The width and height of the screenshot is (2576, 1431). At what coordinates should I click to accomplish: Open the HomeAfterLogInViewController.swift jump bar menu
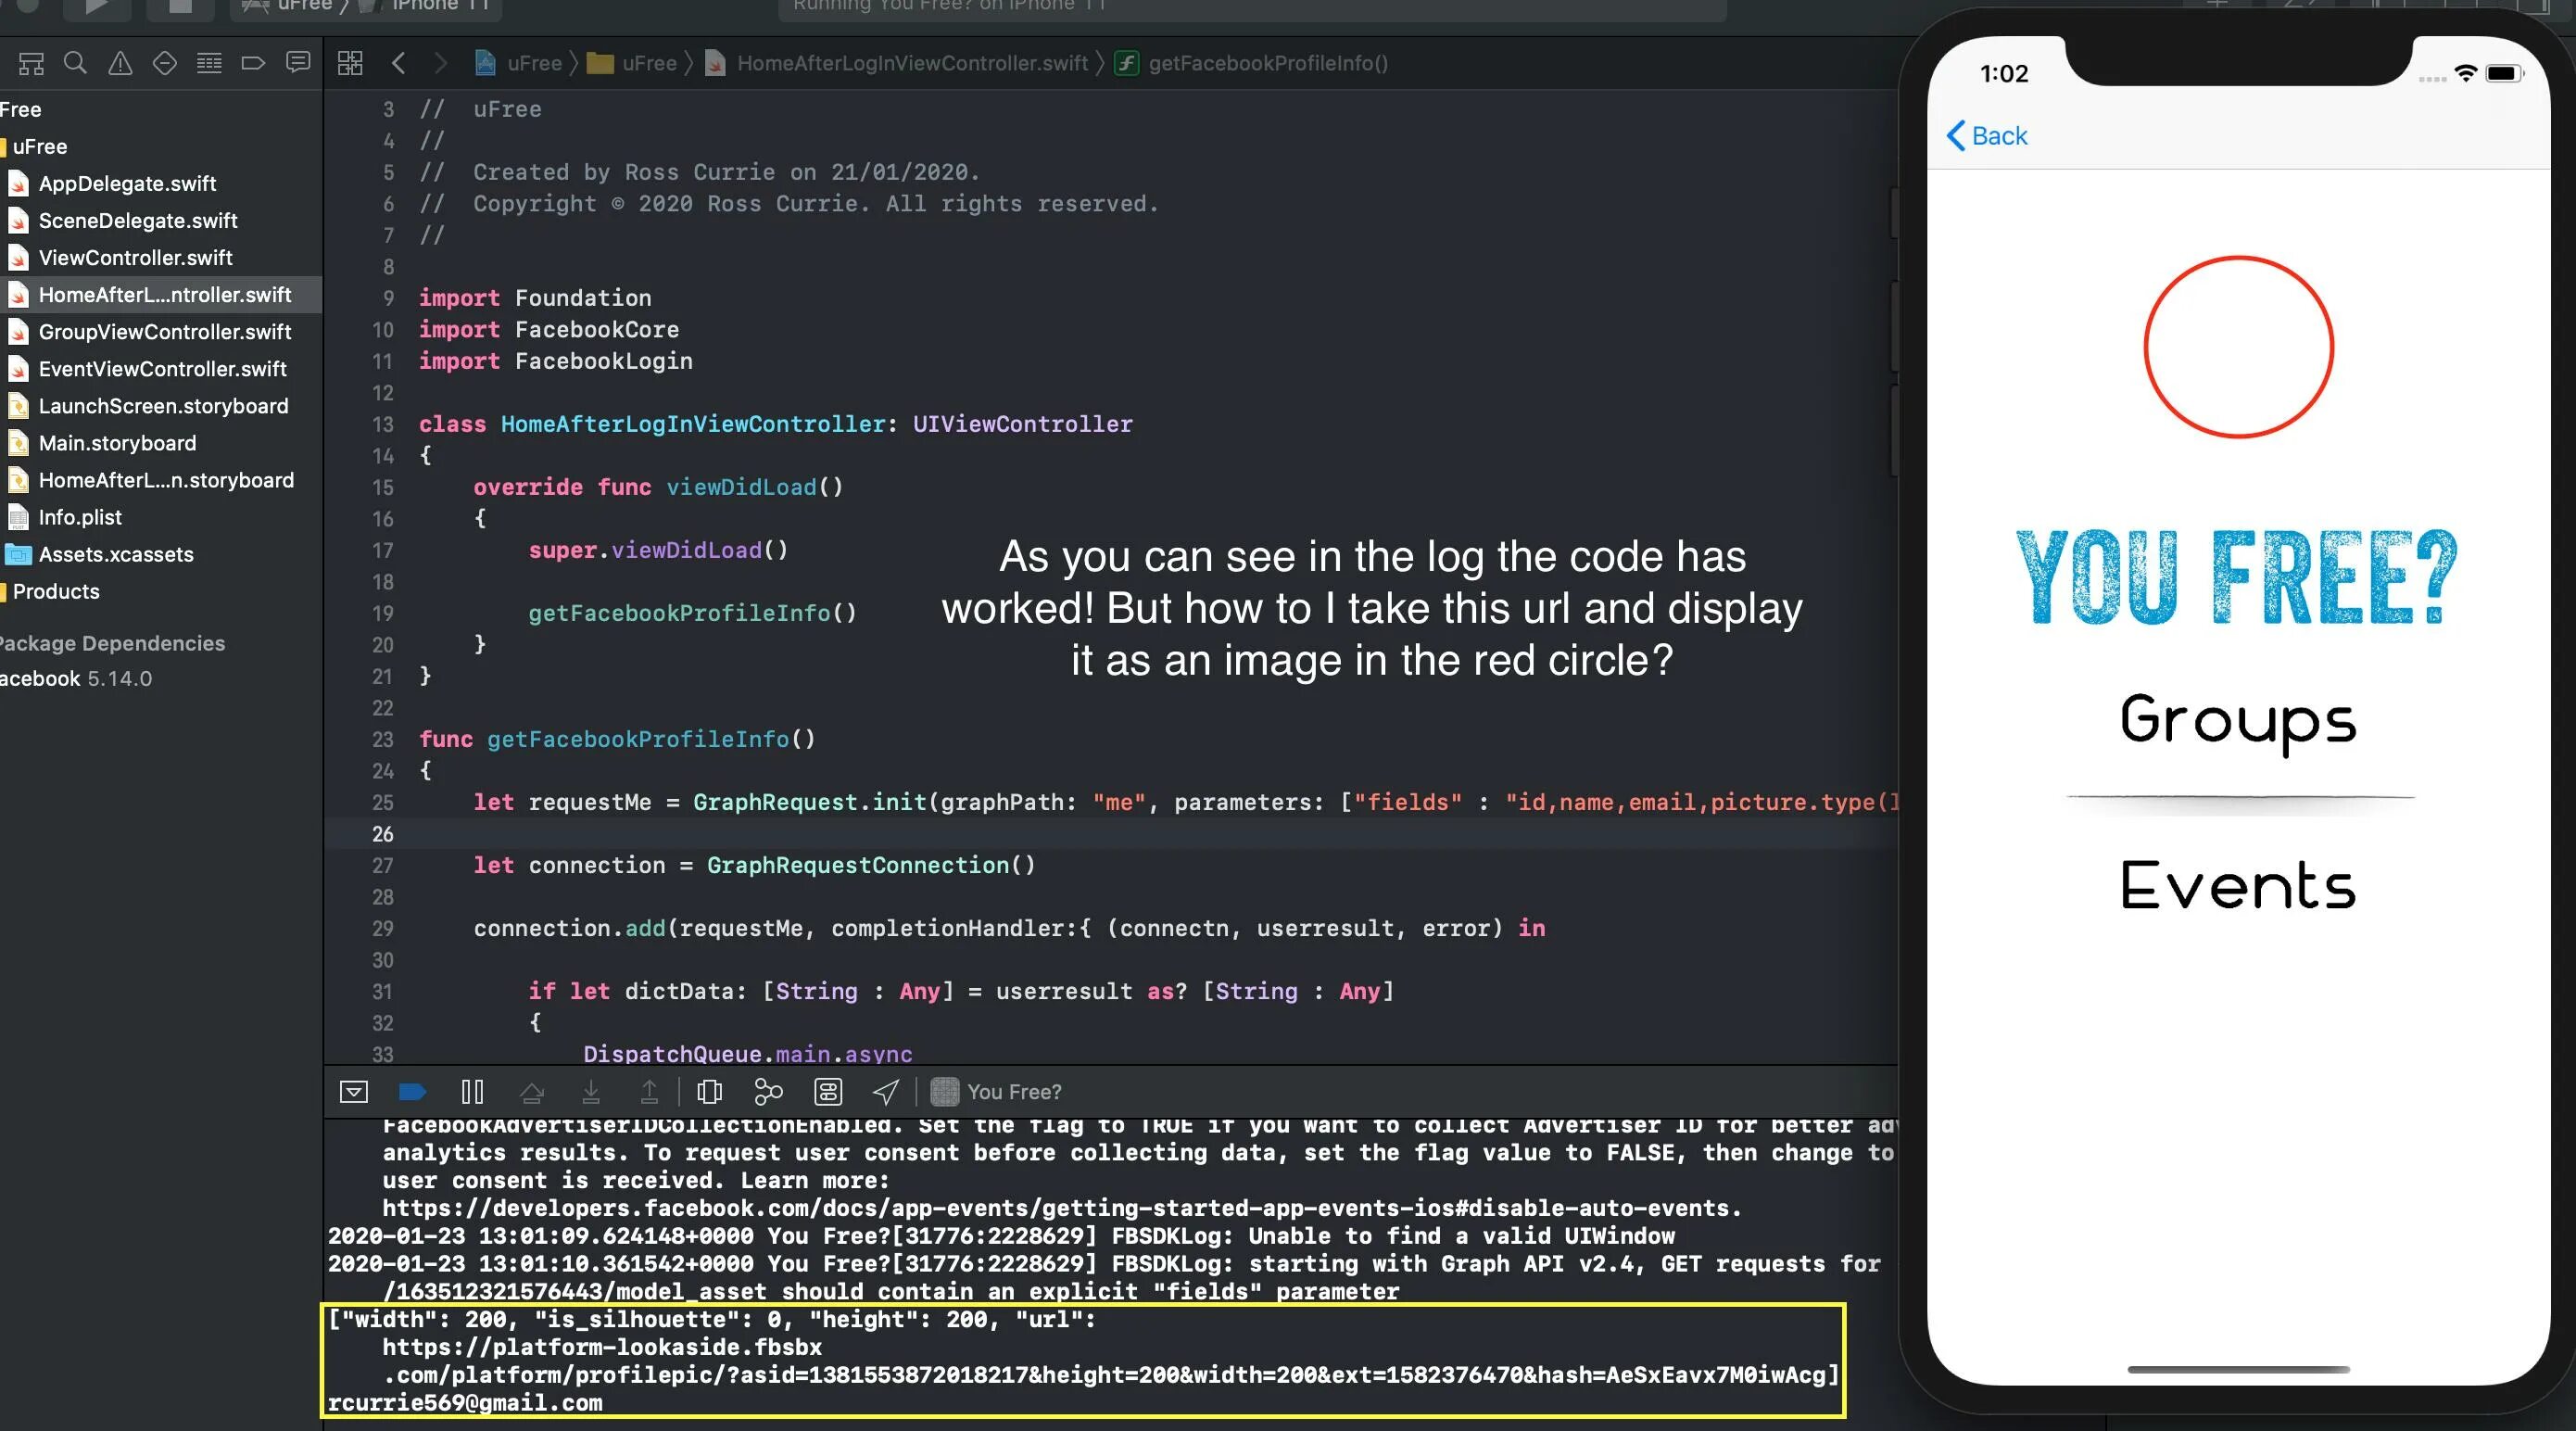pos(911,63)
